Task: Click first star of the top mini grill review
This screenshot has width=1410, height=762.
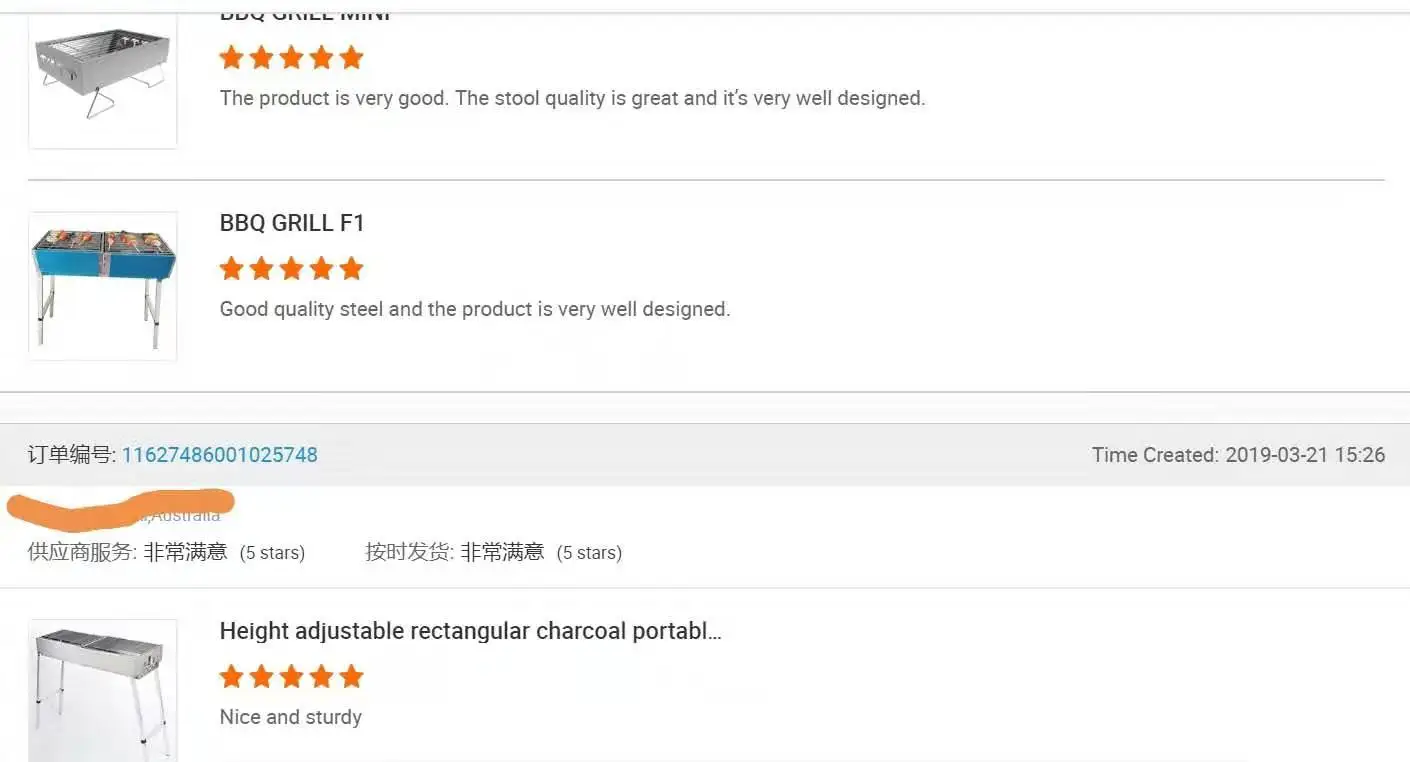Action: click(232, 58)
